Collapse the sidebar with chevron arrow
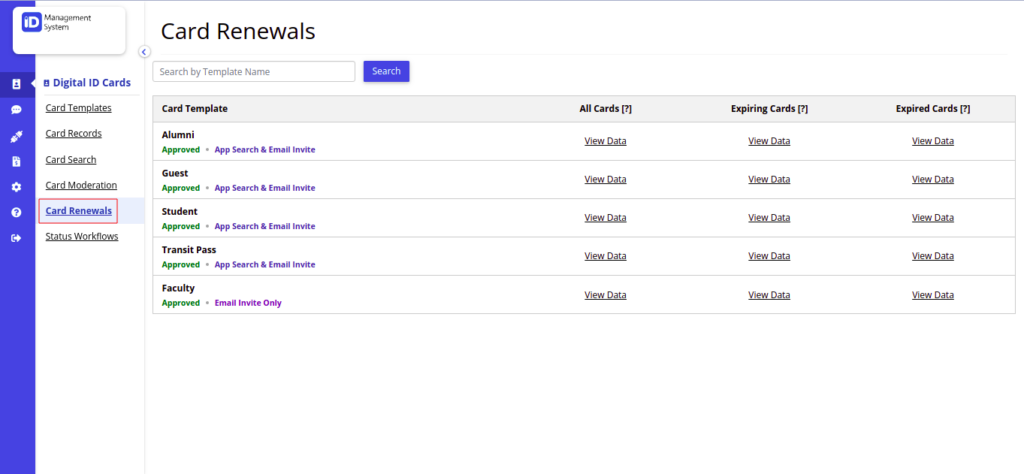1024x474 pixels. click(144, 52)
